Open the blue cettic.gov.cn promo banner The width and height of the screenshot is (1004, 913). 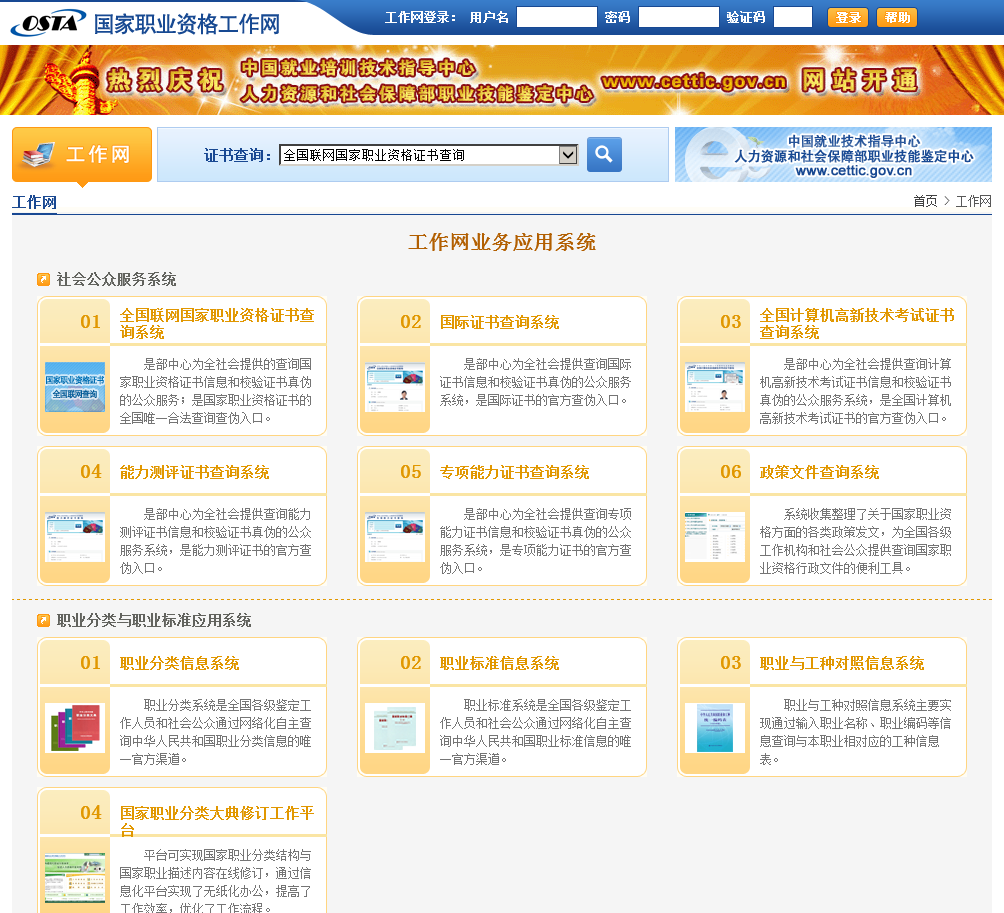point(833,154)
